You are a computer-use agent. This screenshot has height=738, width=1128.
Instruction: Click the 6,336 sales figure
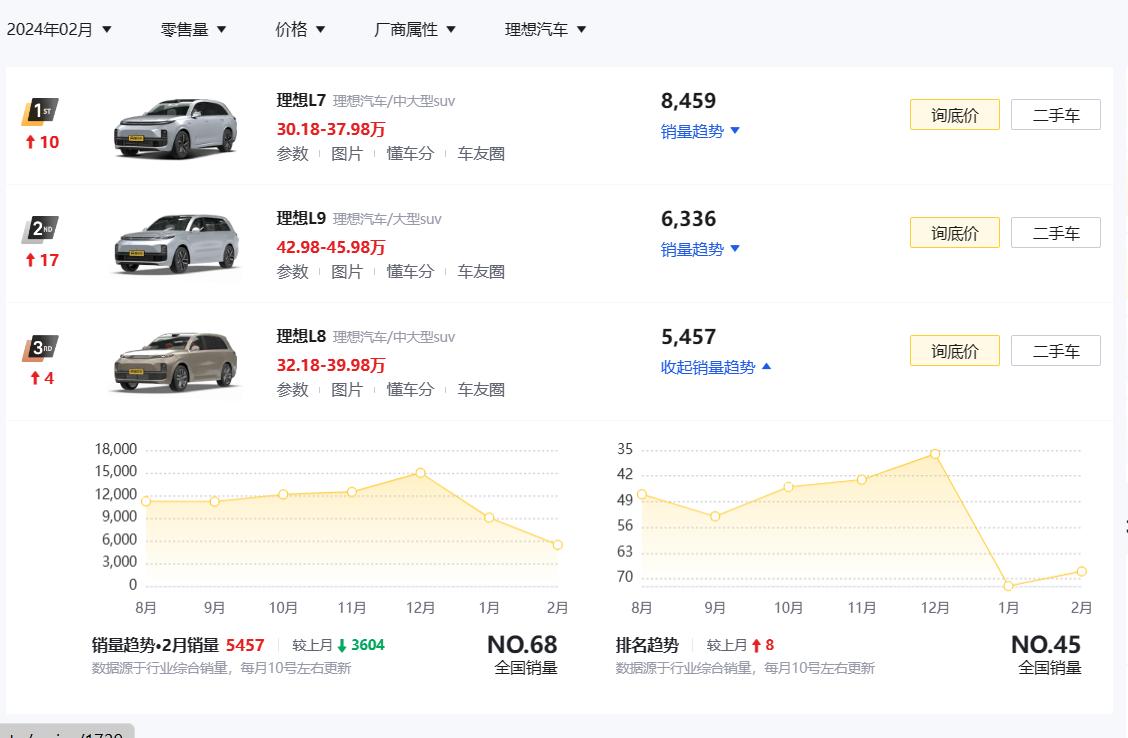688,219
